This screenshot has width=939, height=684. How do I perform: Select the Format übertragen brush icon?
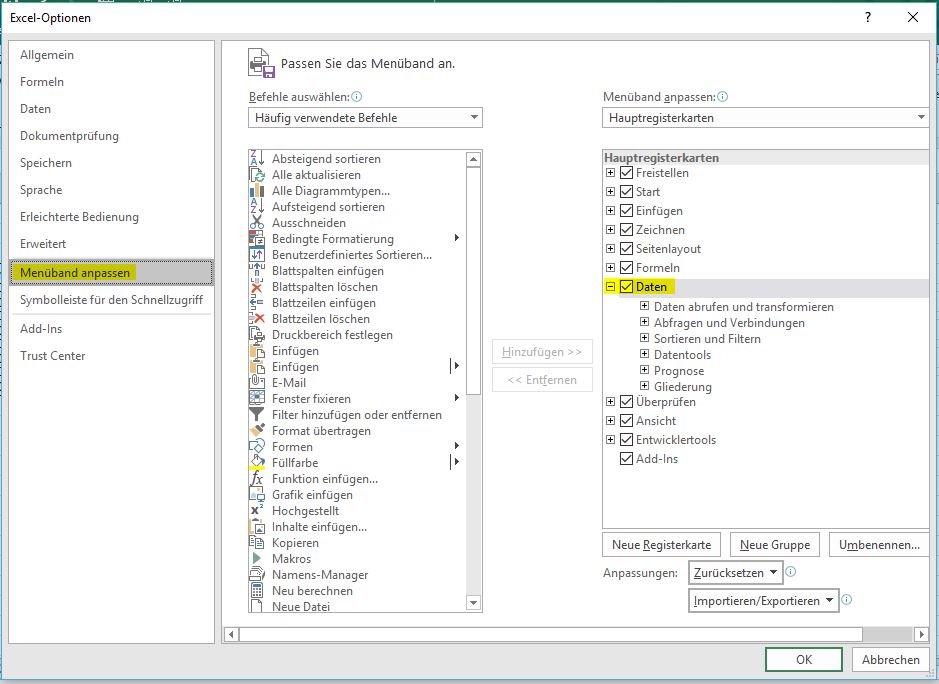[256, 431]
